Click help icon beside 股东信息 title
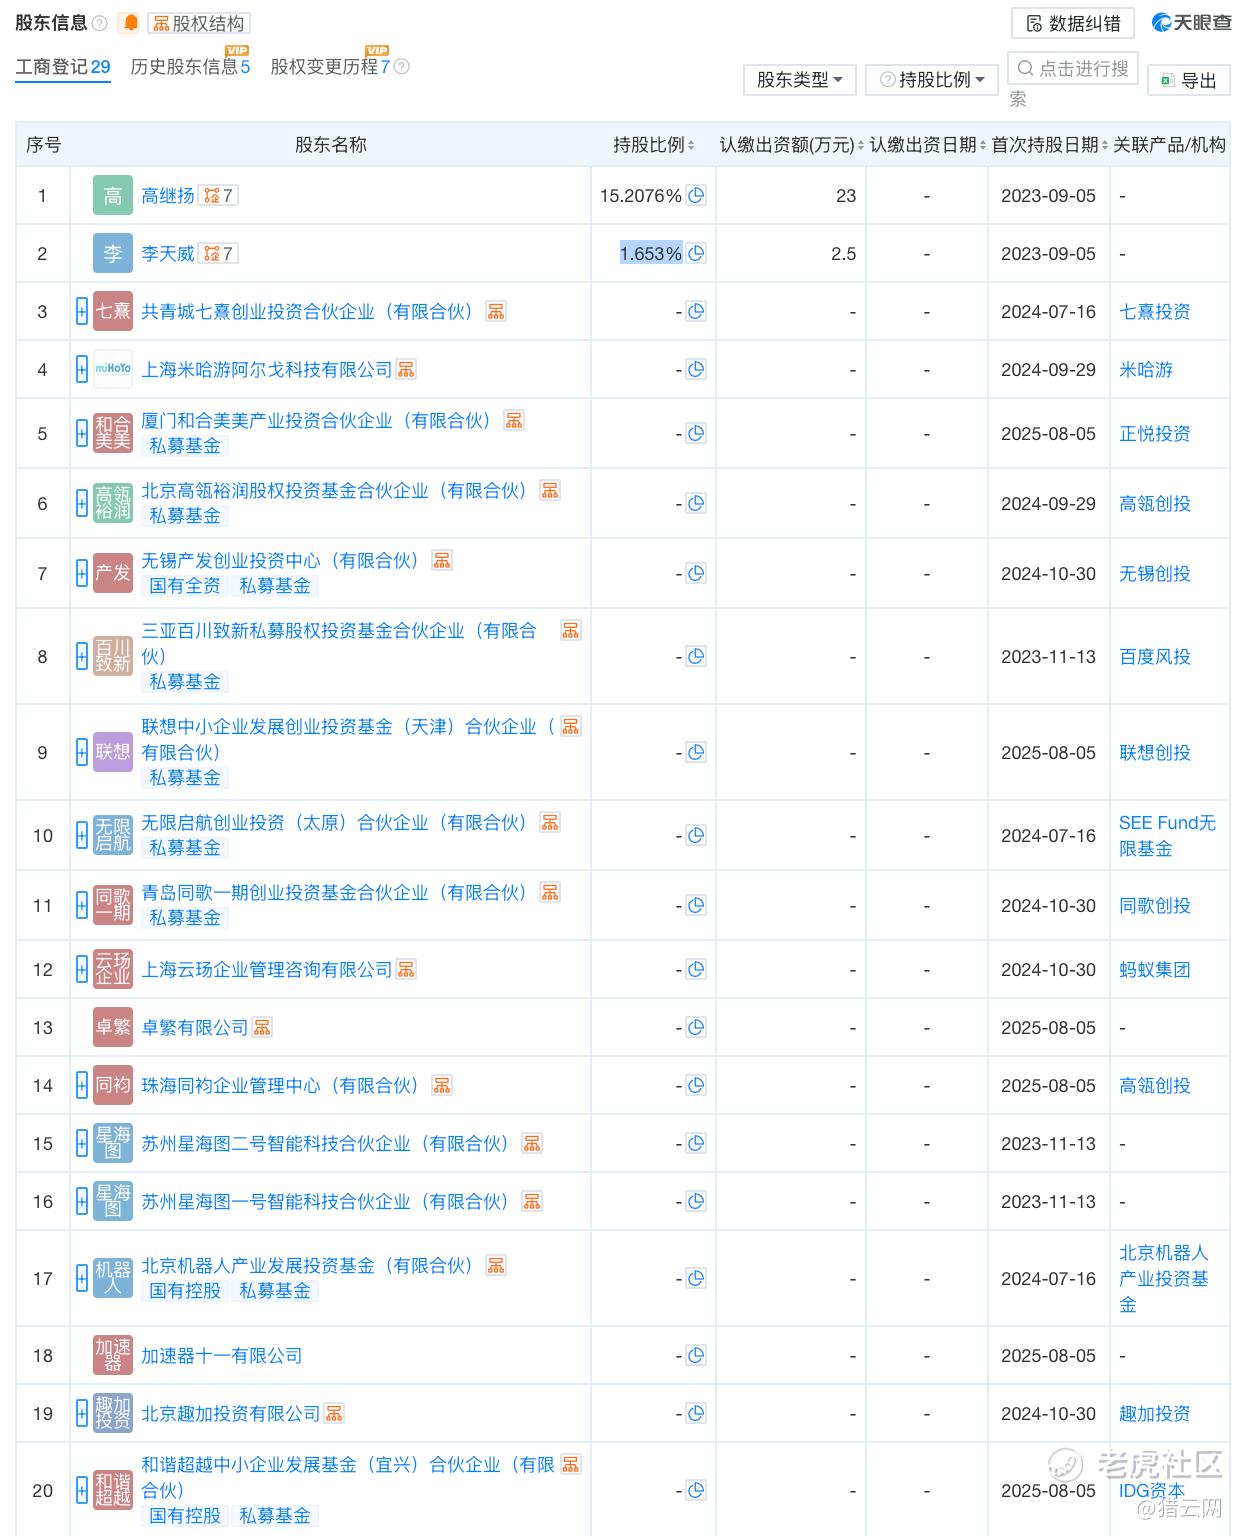 click(x=99, y=23)
